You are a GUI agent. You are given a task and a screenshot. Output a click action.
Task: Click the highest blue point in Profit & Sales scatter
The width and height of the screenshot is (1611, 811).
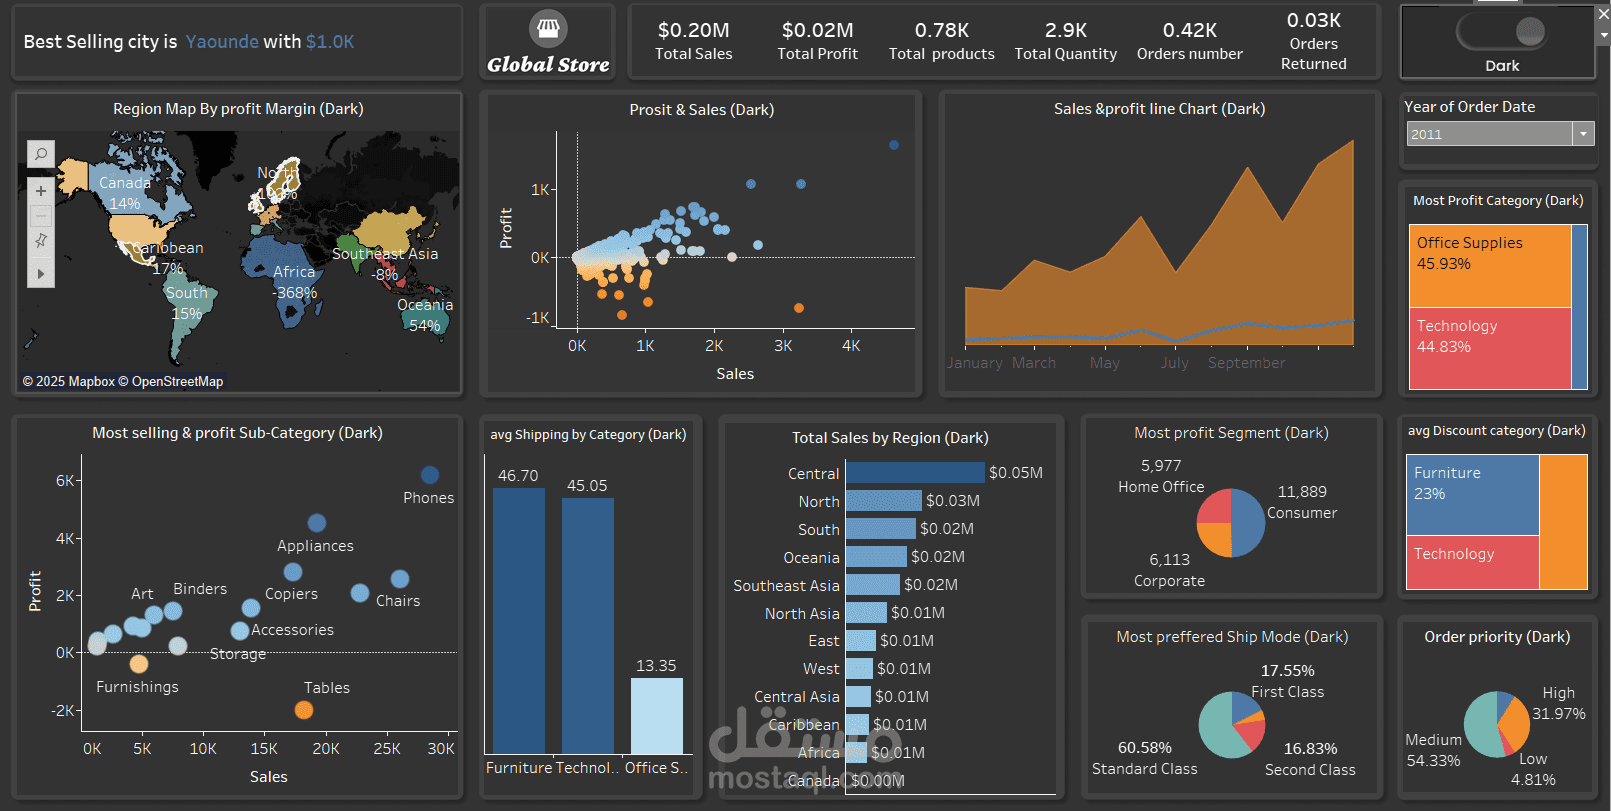coord(894,145)
